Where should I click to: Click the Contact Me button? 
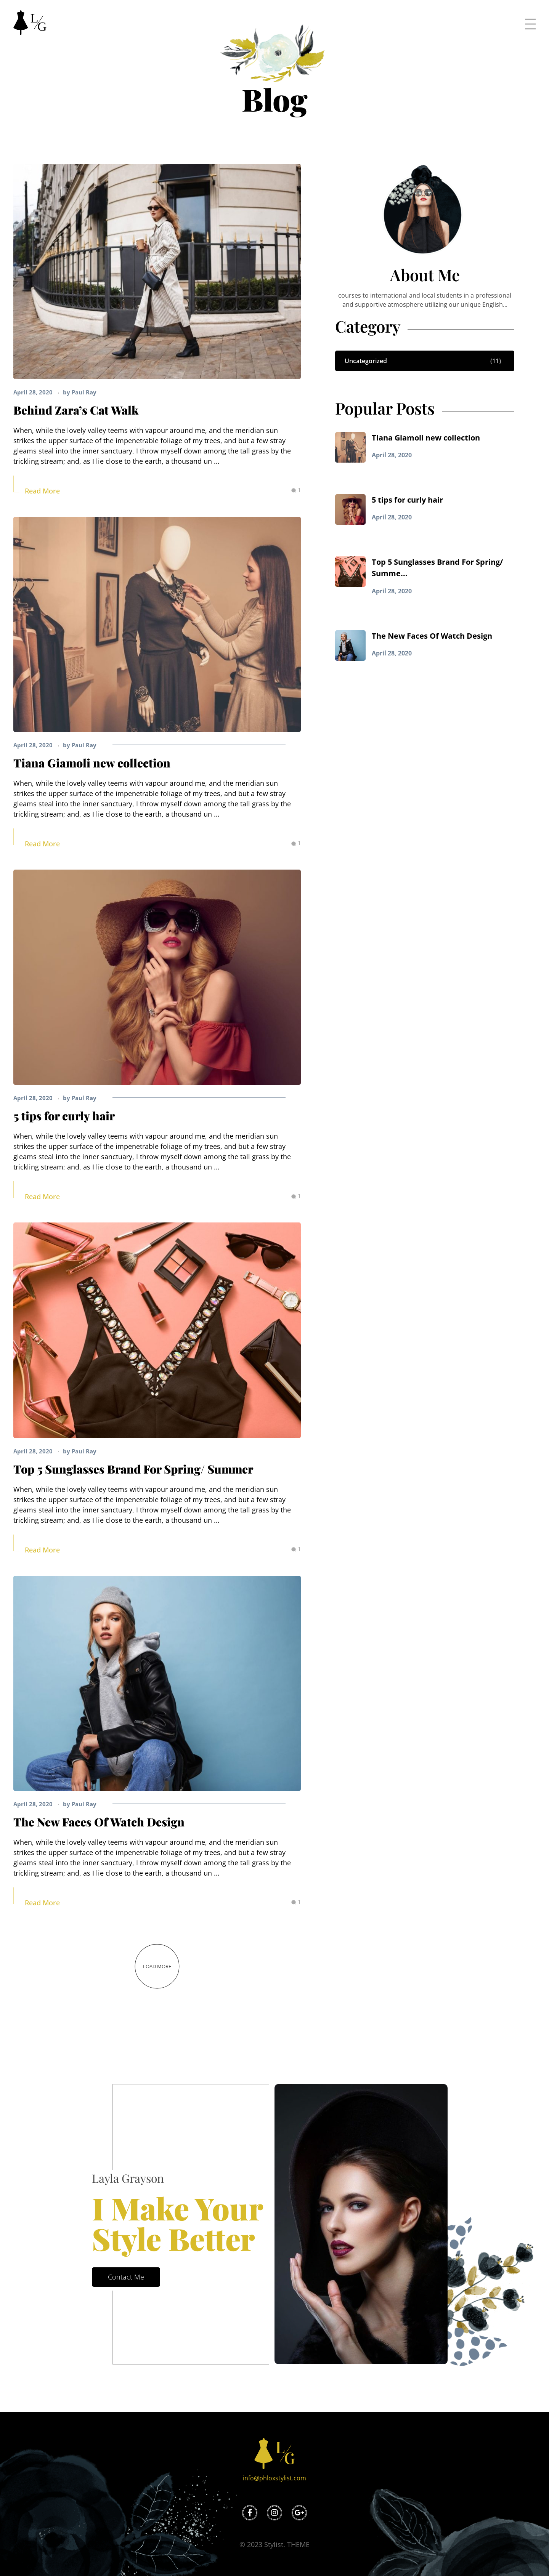pyautogui.click(x=126, y=2277)
